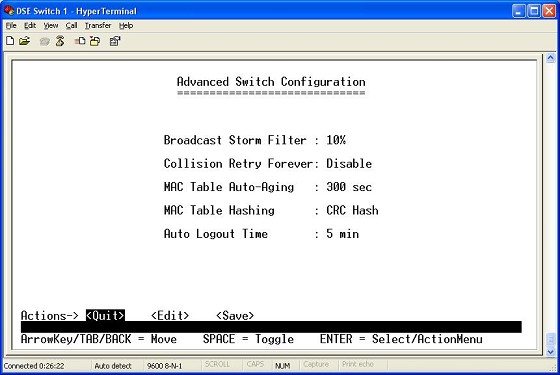Viewport: 560px width, 375px height.
Task: Click the Broadcast Storm Filter value 10%
Action: 336,140
